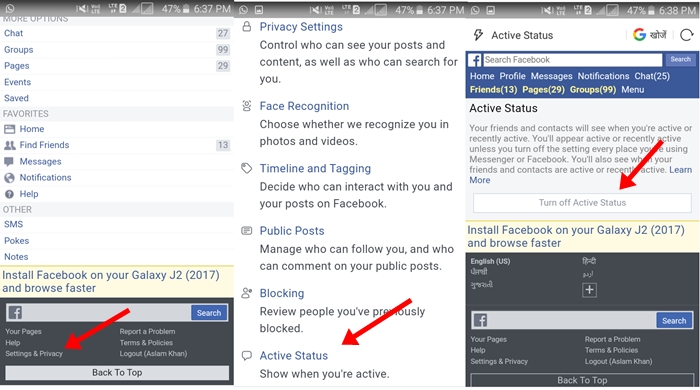
Task: Open Blocking settings
Action: 282,293
